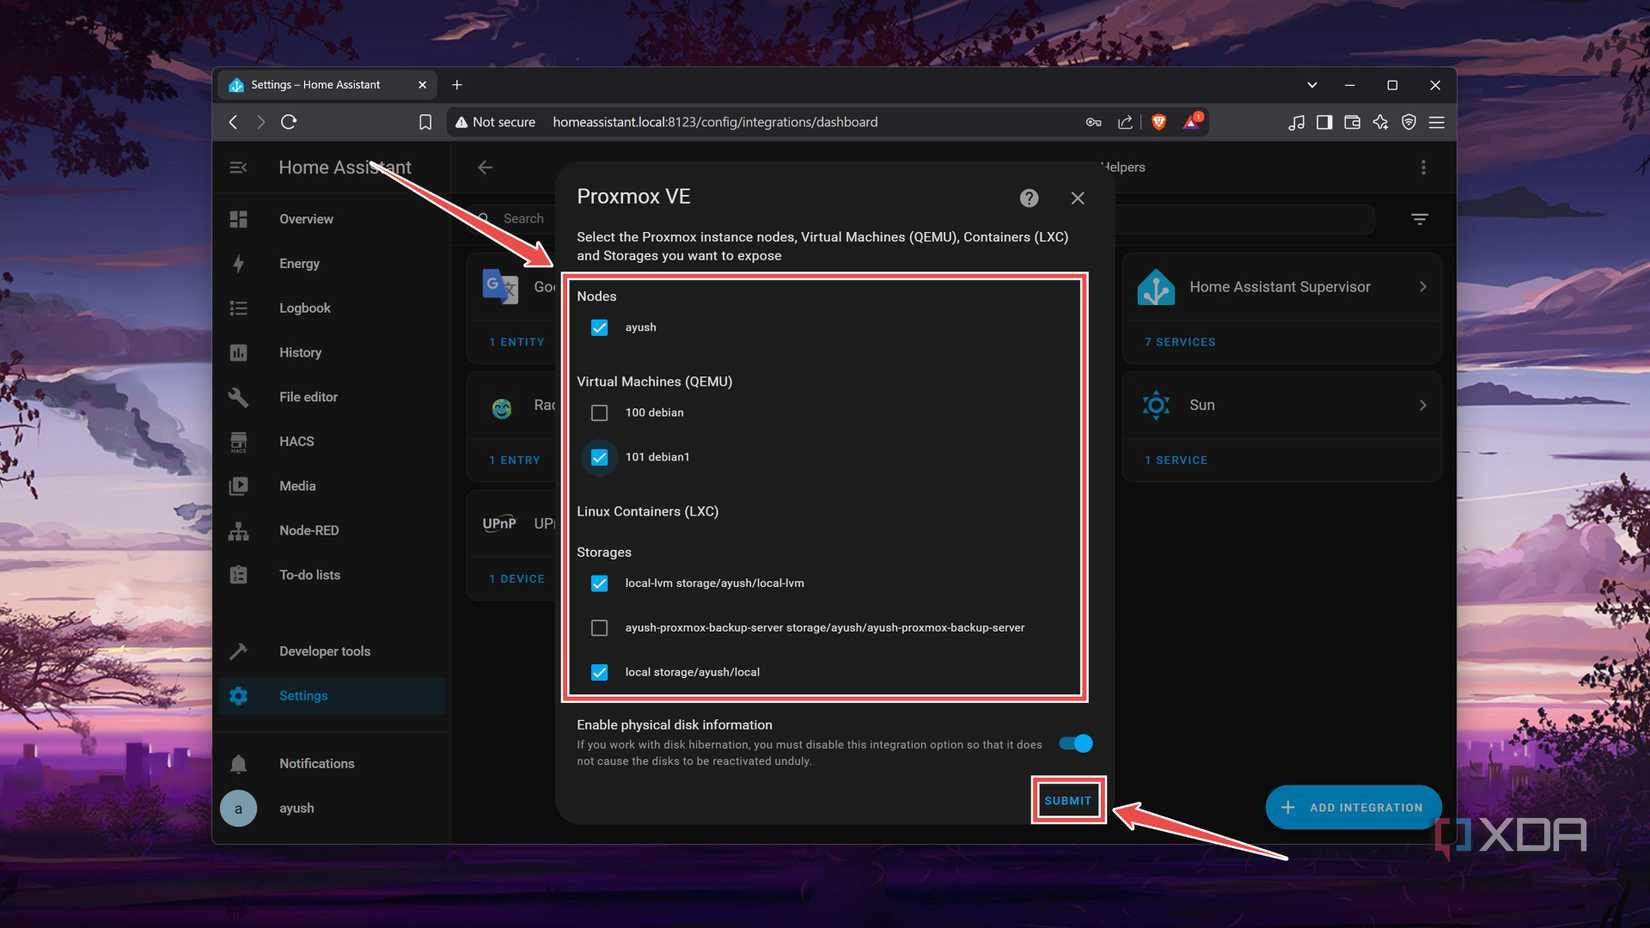1650x928 pixels.
Task: Expand the Sun integration chevron
Action: point(1422,405)
